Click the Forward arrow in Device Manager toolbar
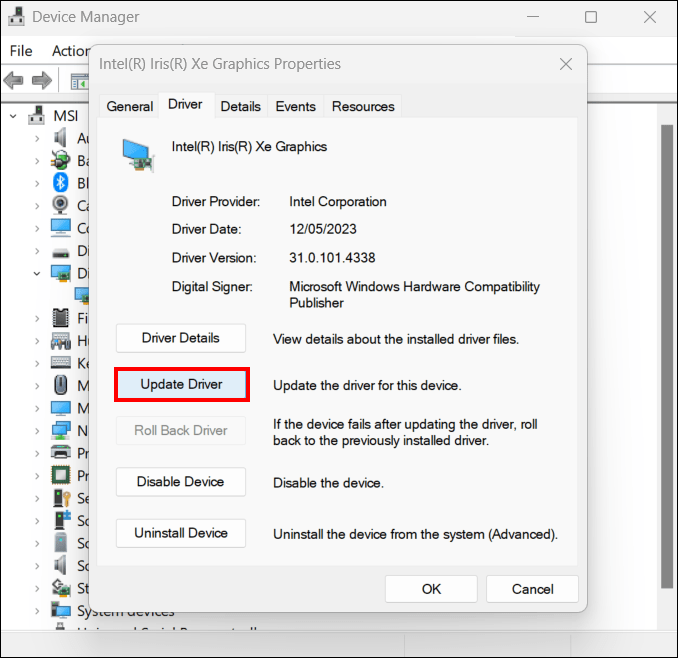Image resolution: width=678 pixels, height=658 pixels. point(42,80)
